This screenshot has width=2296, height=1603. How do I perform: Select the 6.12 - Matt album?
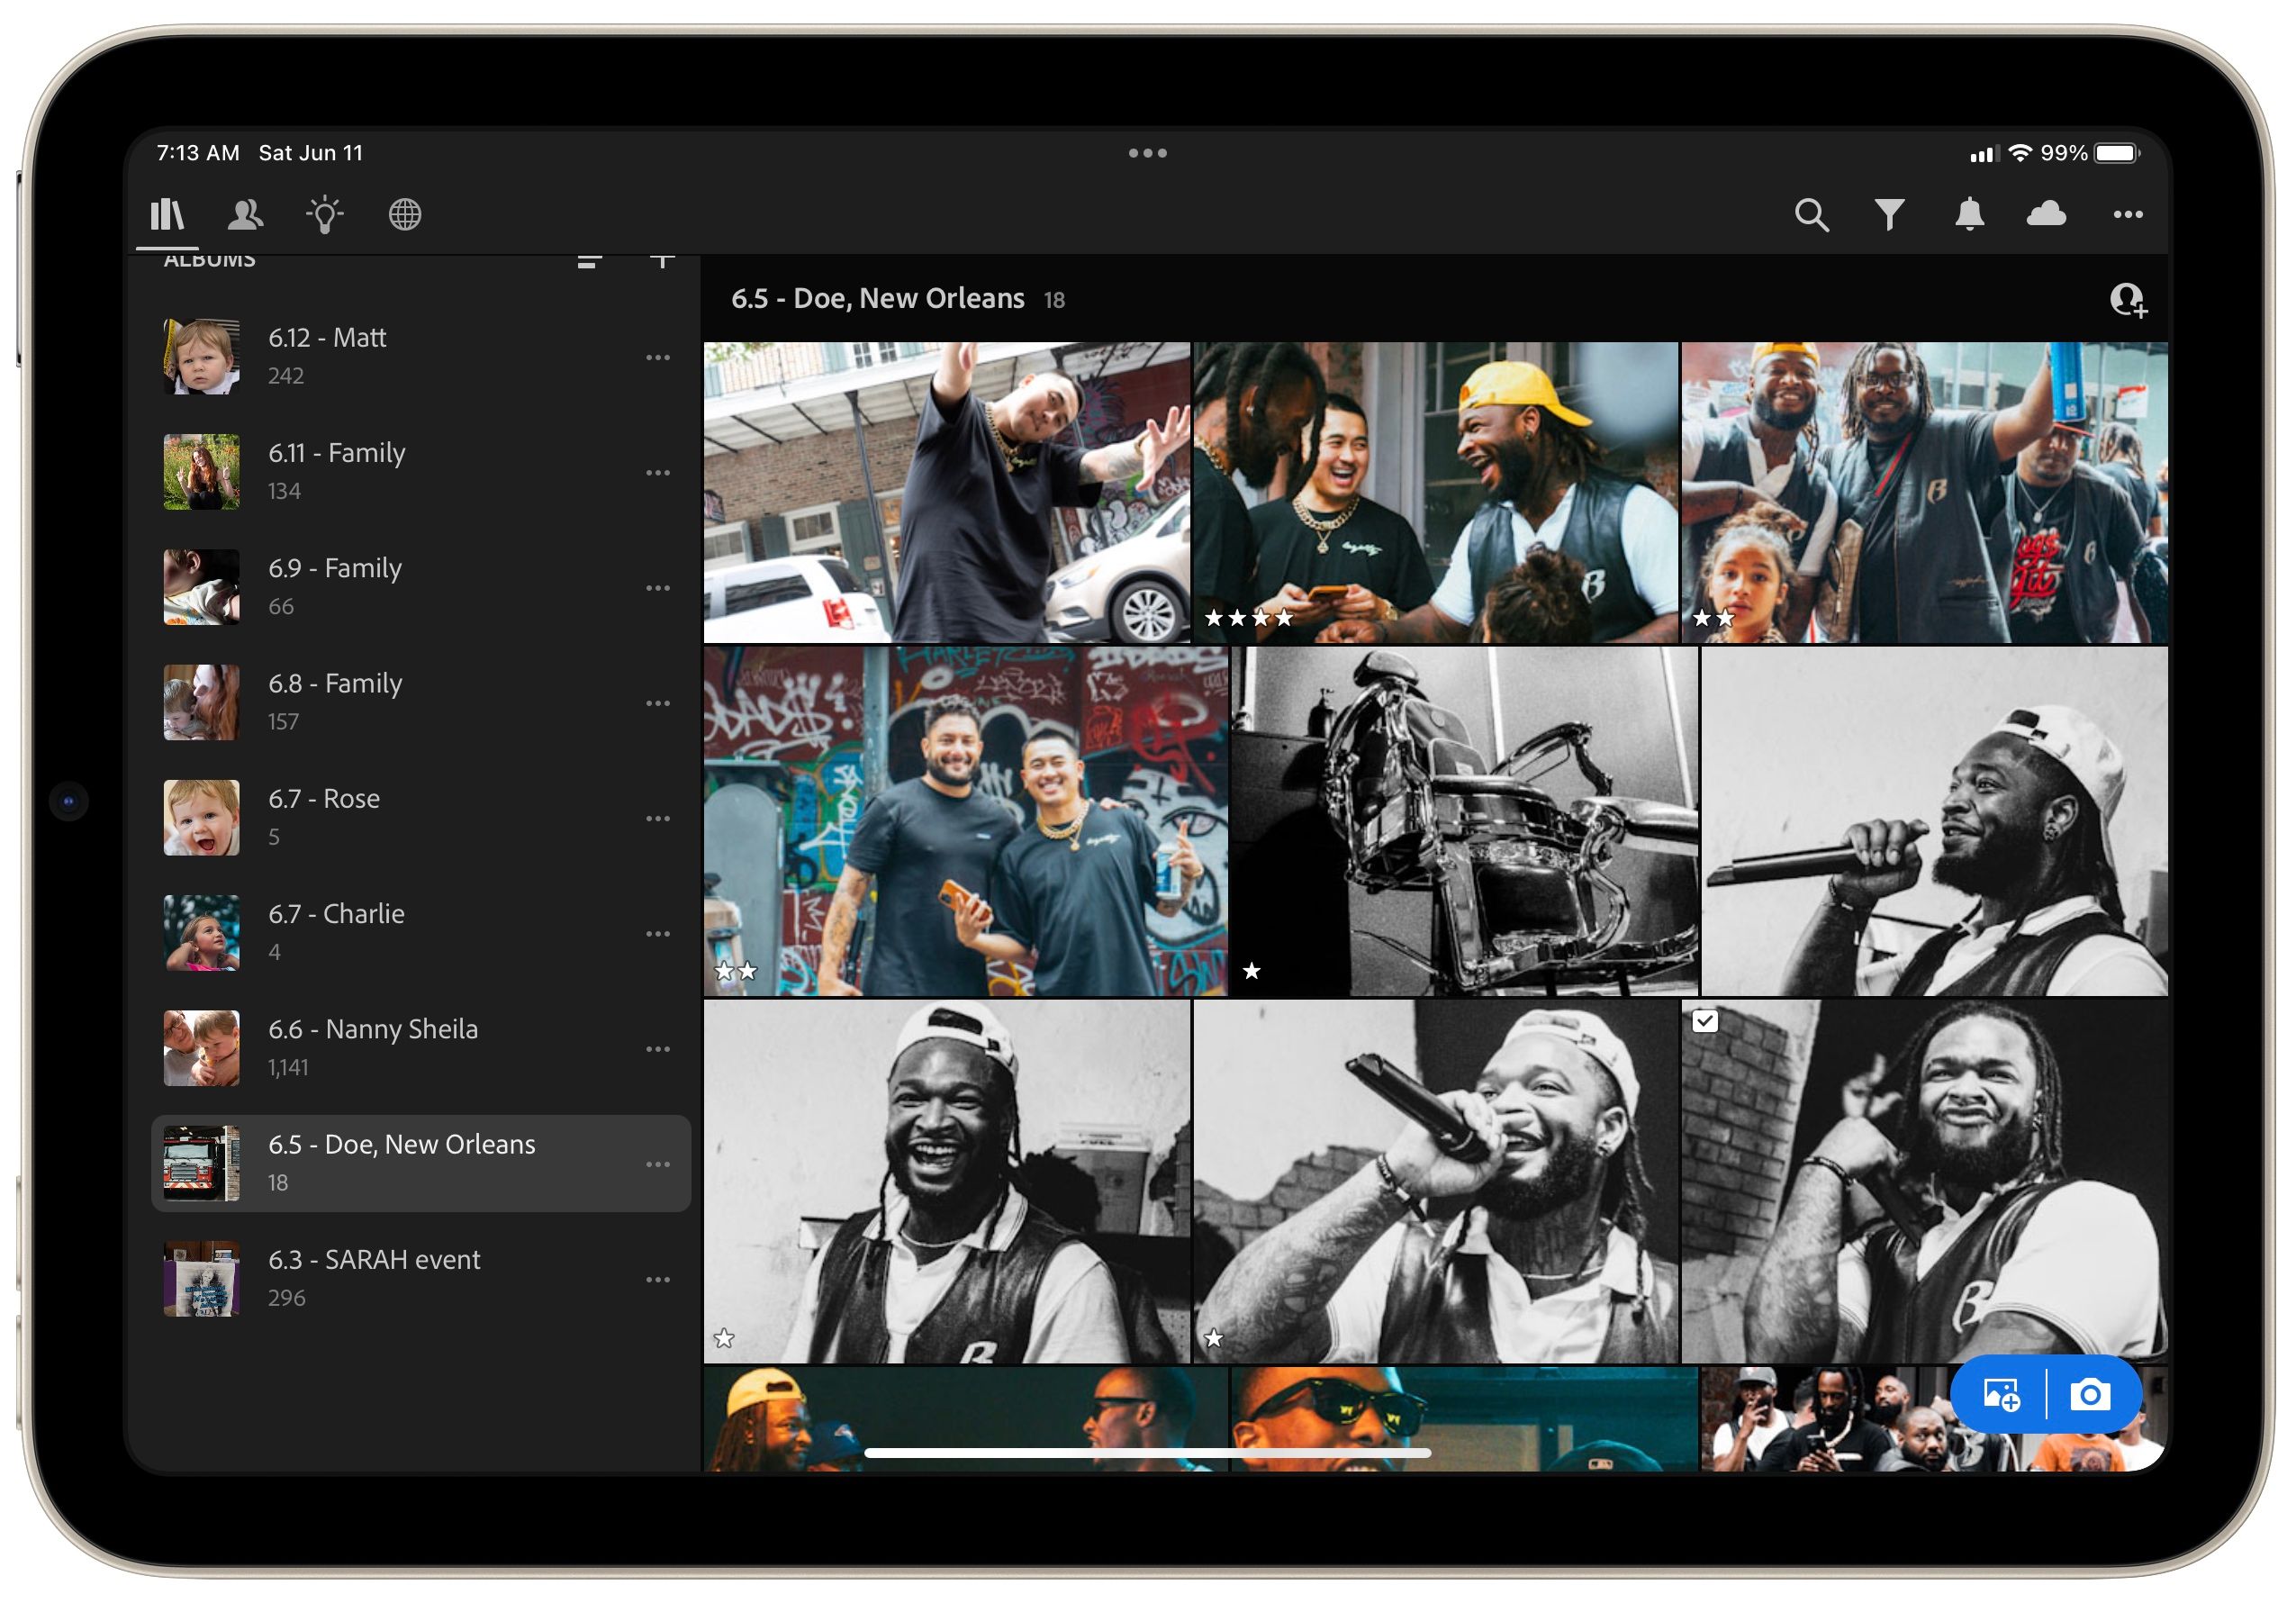pos(421,357)
